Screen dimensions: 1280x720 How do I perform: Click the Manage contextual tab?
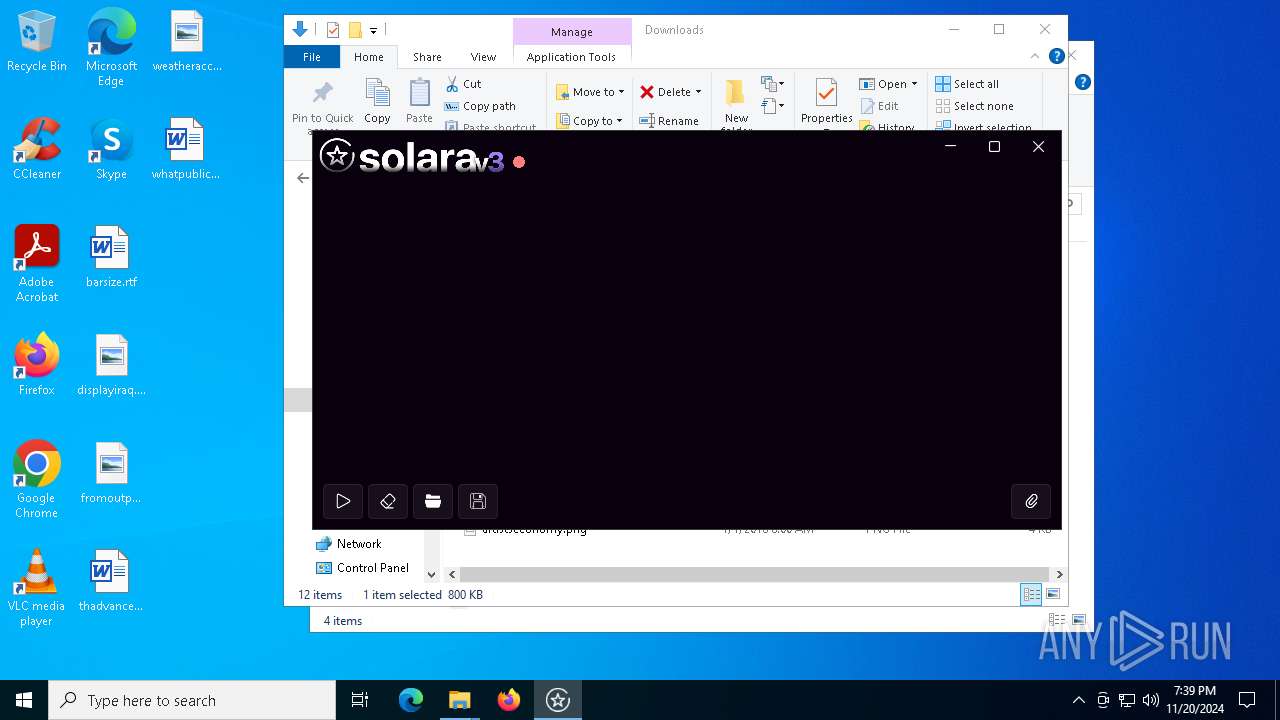572,32
